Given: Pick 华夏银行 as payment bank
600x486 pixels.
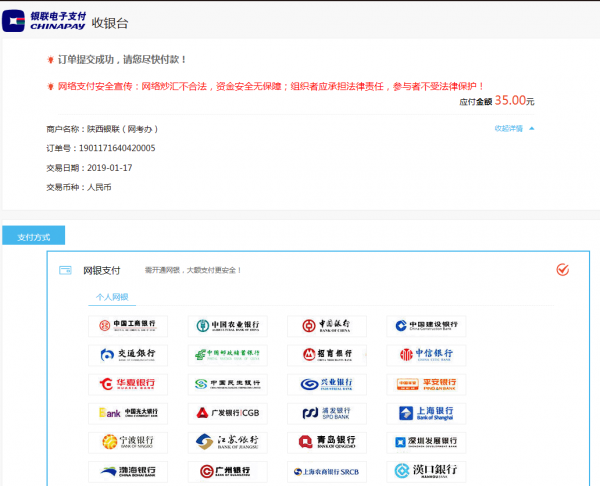Looking at the screenshot, I should pyautogui.click(x=128, y=384).
